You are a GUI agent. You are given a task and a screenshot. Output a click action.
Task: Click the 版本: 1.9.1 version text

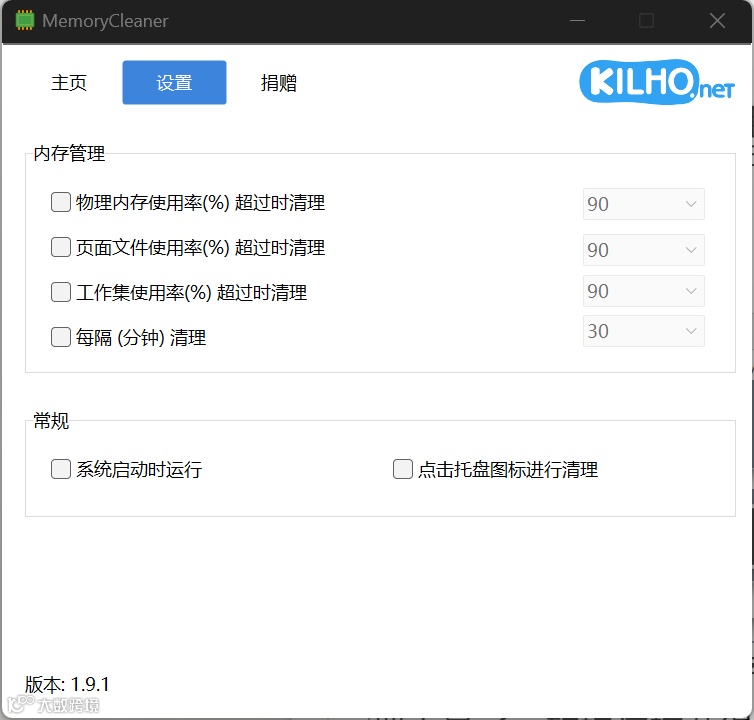coord(67,684)
